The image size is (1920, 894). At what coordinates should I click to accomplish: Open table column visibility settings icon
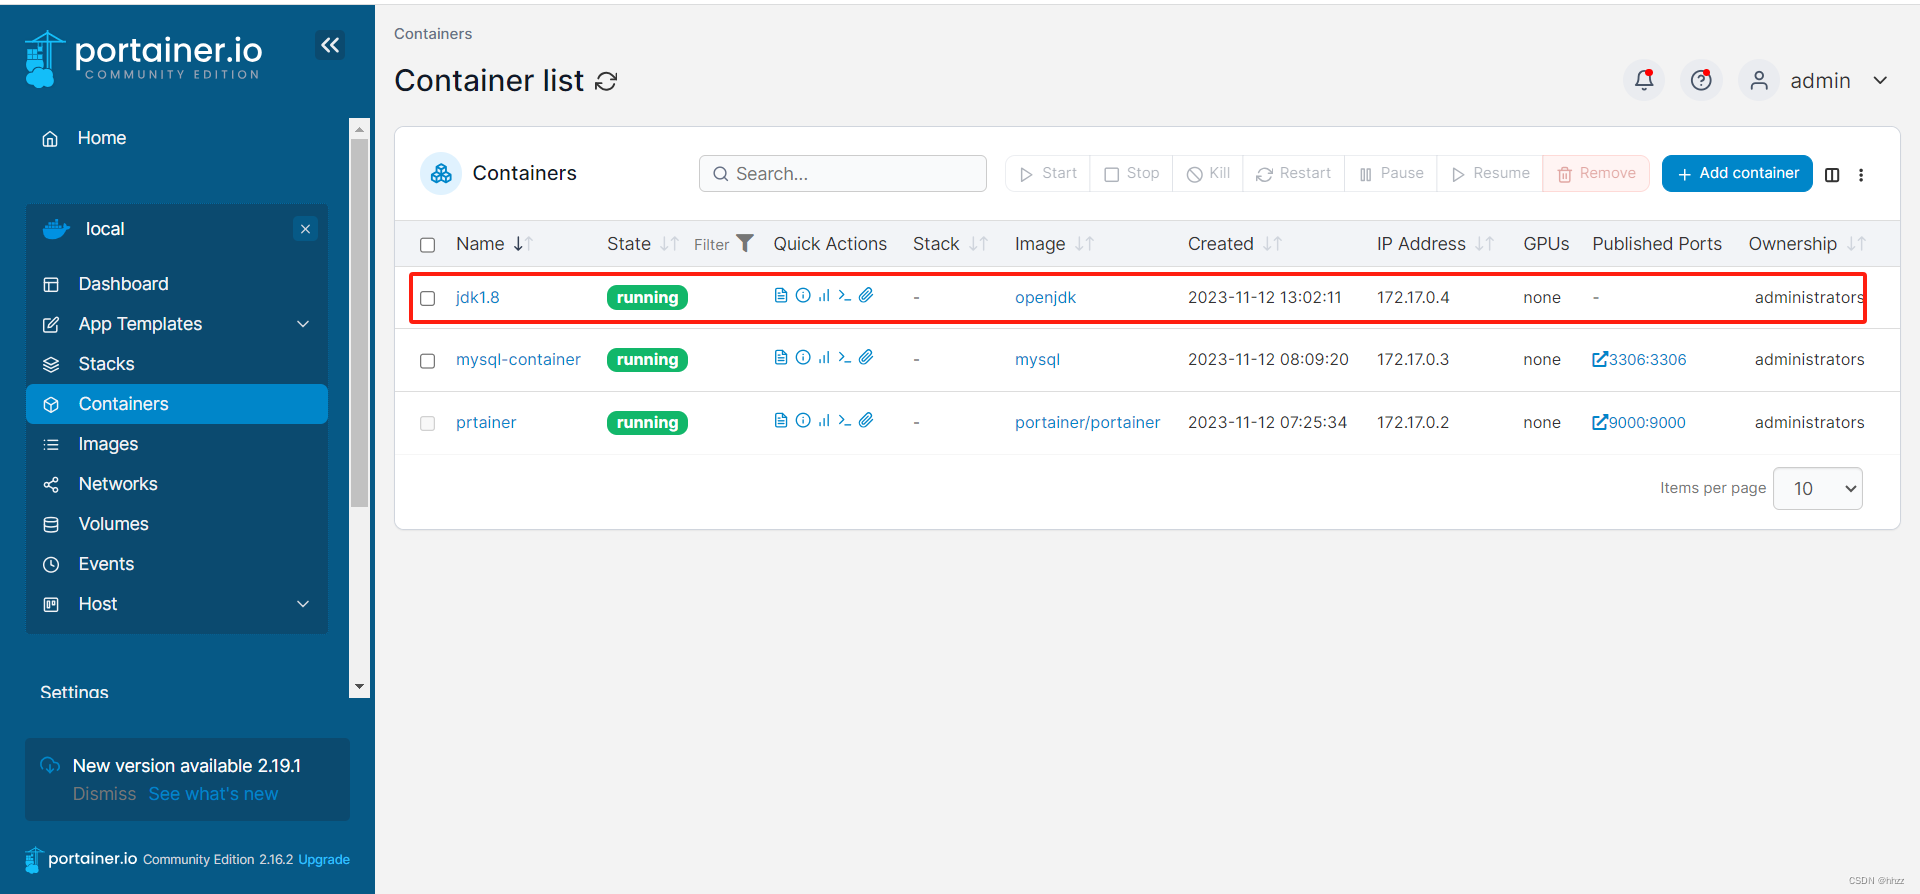(1832, 175)
